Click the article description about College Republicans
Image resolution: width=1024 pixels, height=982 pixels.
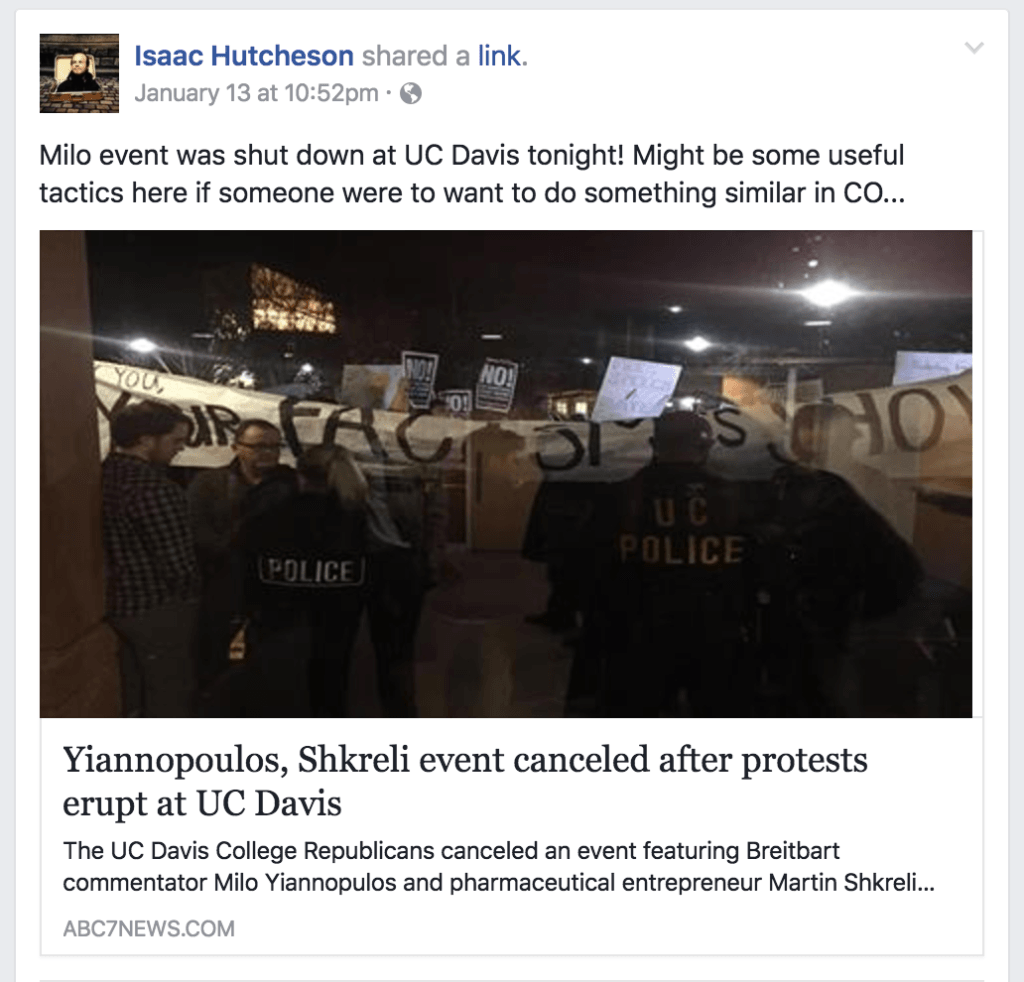click(x=498, y=866)
